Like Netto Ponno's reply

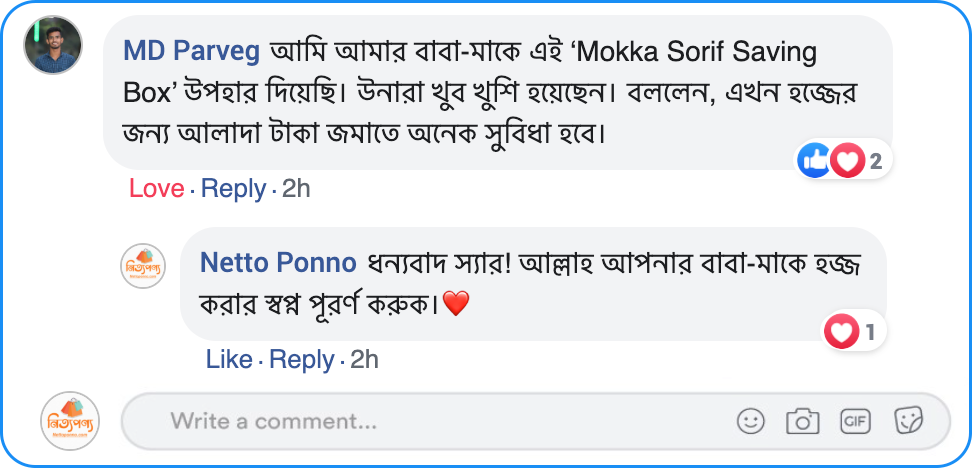pyautogui.click(x=229, y=359)
